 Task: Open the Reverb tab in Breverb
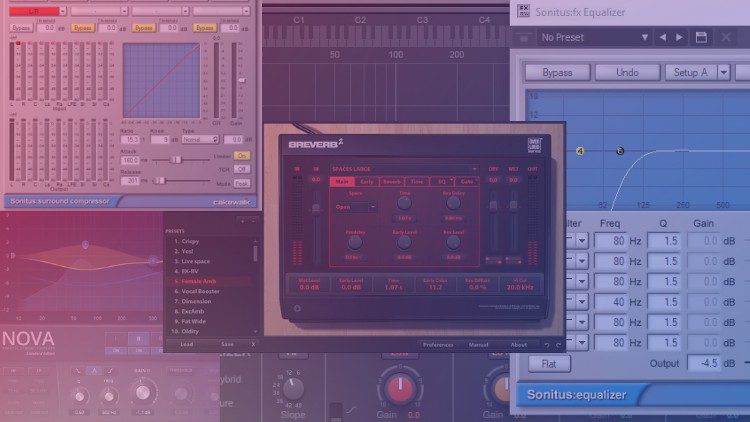392,181
